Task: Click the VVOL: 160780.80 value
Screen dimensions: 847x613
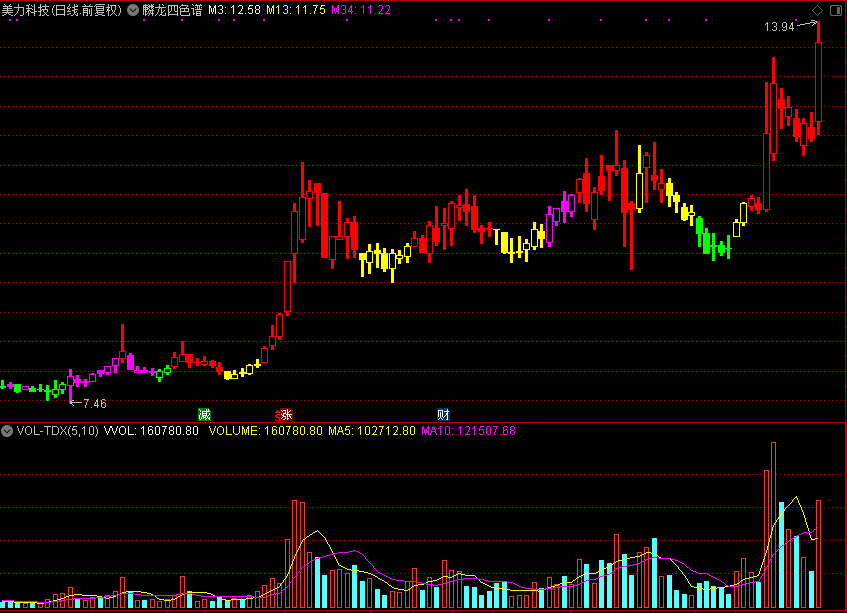Action: coord(151,431)
